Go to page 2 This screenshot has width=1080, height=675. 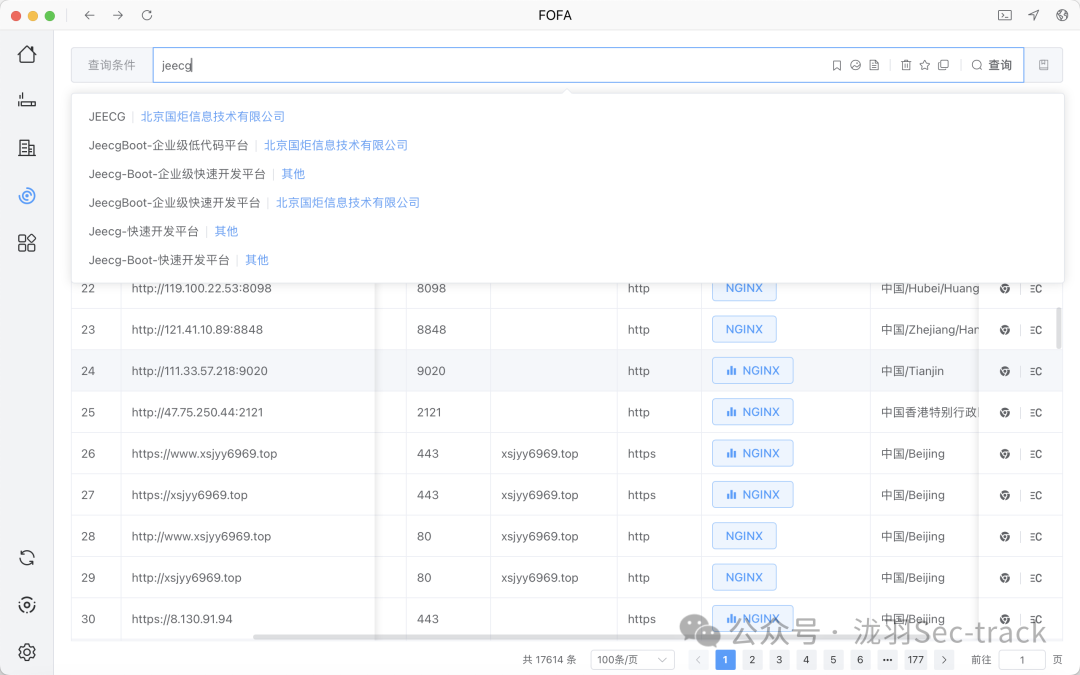[x=752, y=660]
